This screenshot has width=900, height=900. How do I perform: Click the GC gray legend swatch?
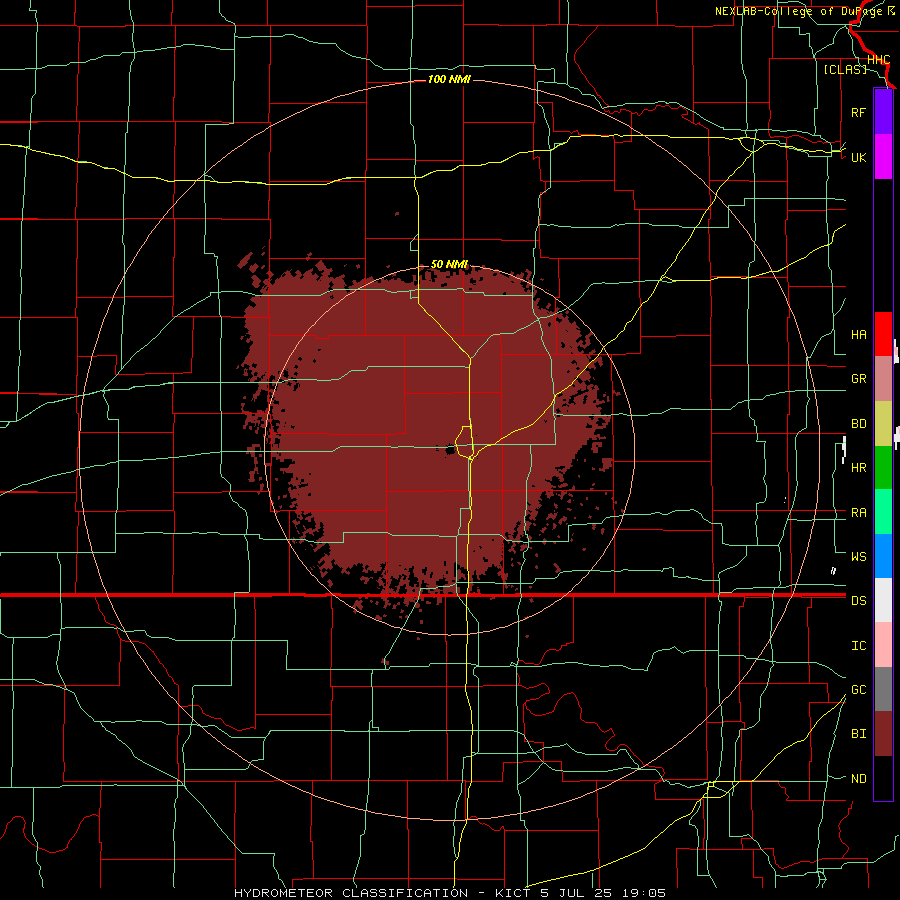tap(883, 689)
